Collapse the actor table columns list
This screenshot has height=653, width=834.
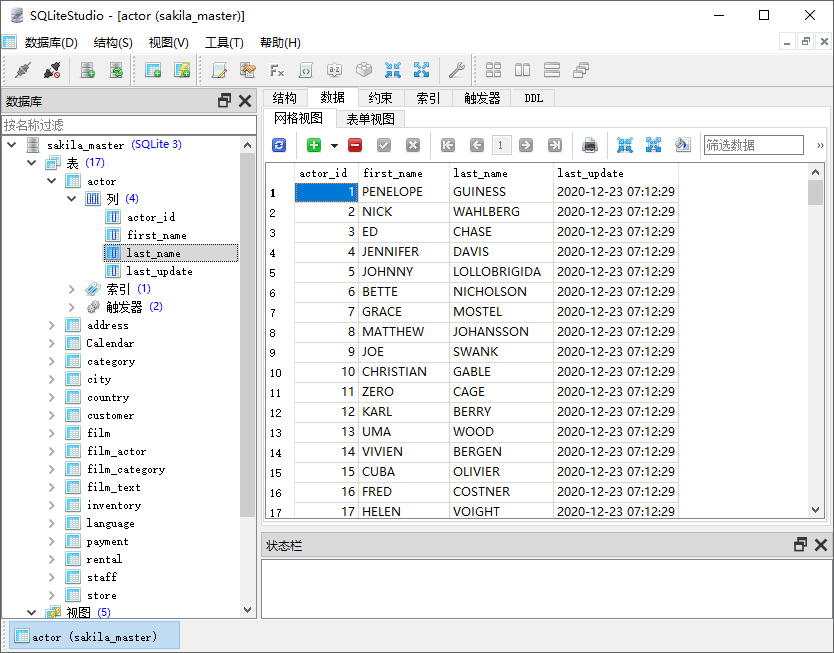[70, 199]
